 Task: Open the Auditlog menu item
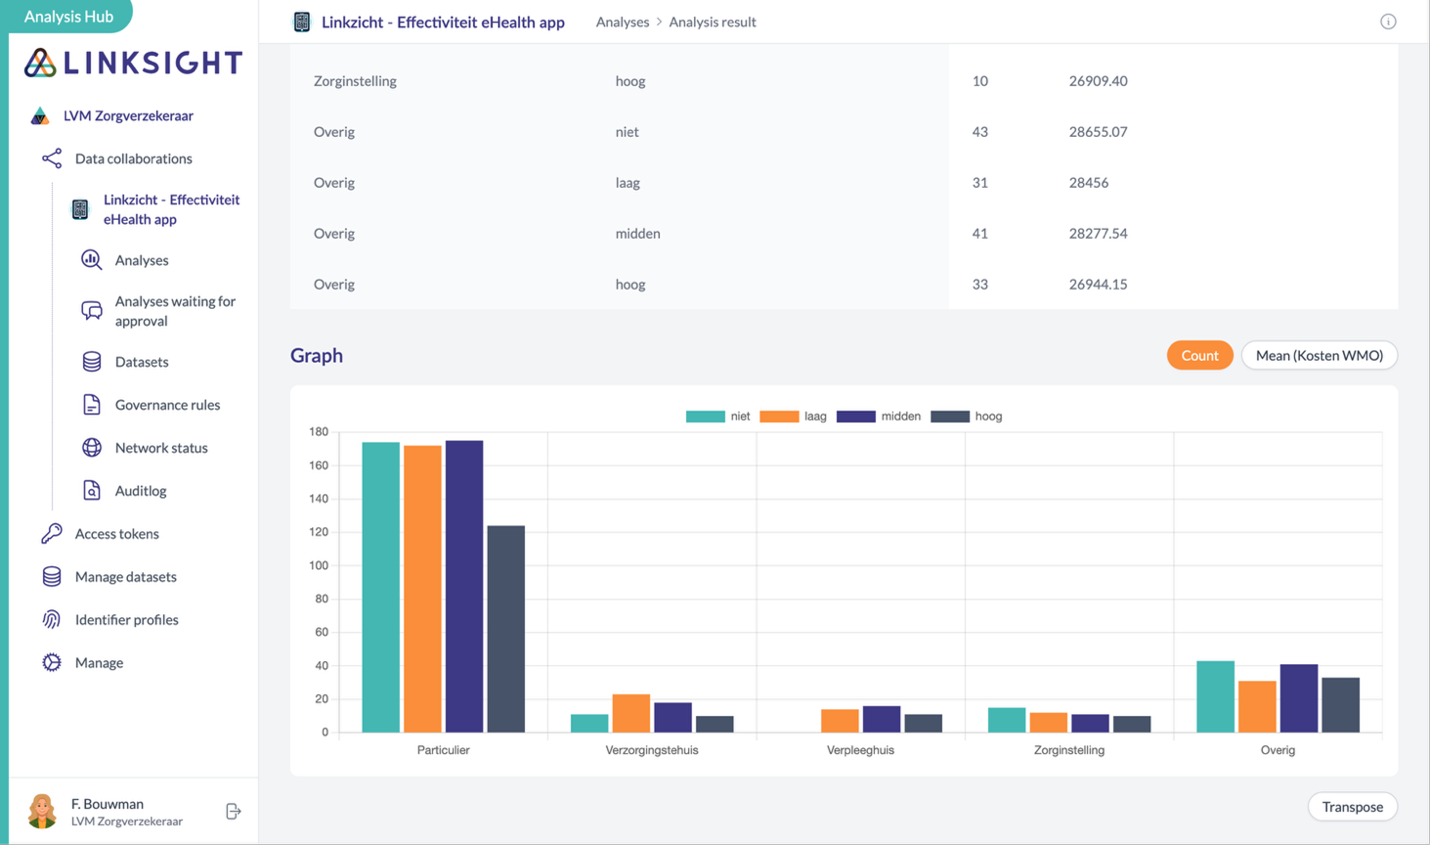(x=140, y=491)
